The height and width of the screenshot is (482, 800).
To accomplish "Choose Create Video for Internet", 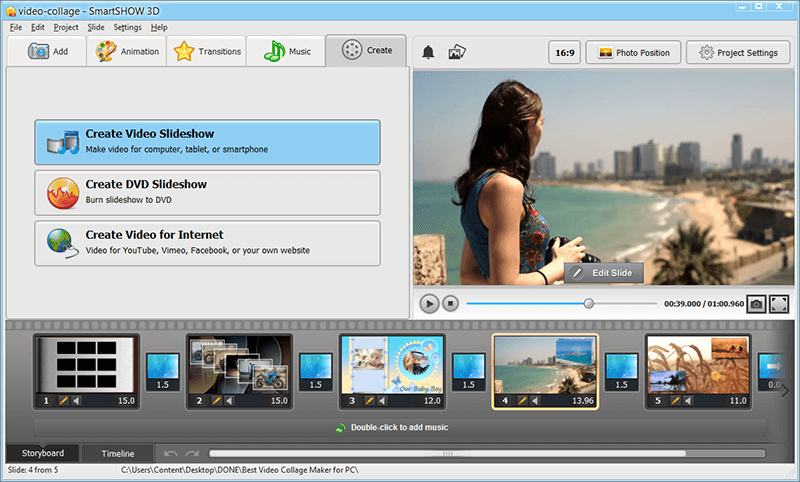I will coord(207,243).
